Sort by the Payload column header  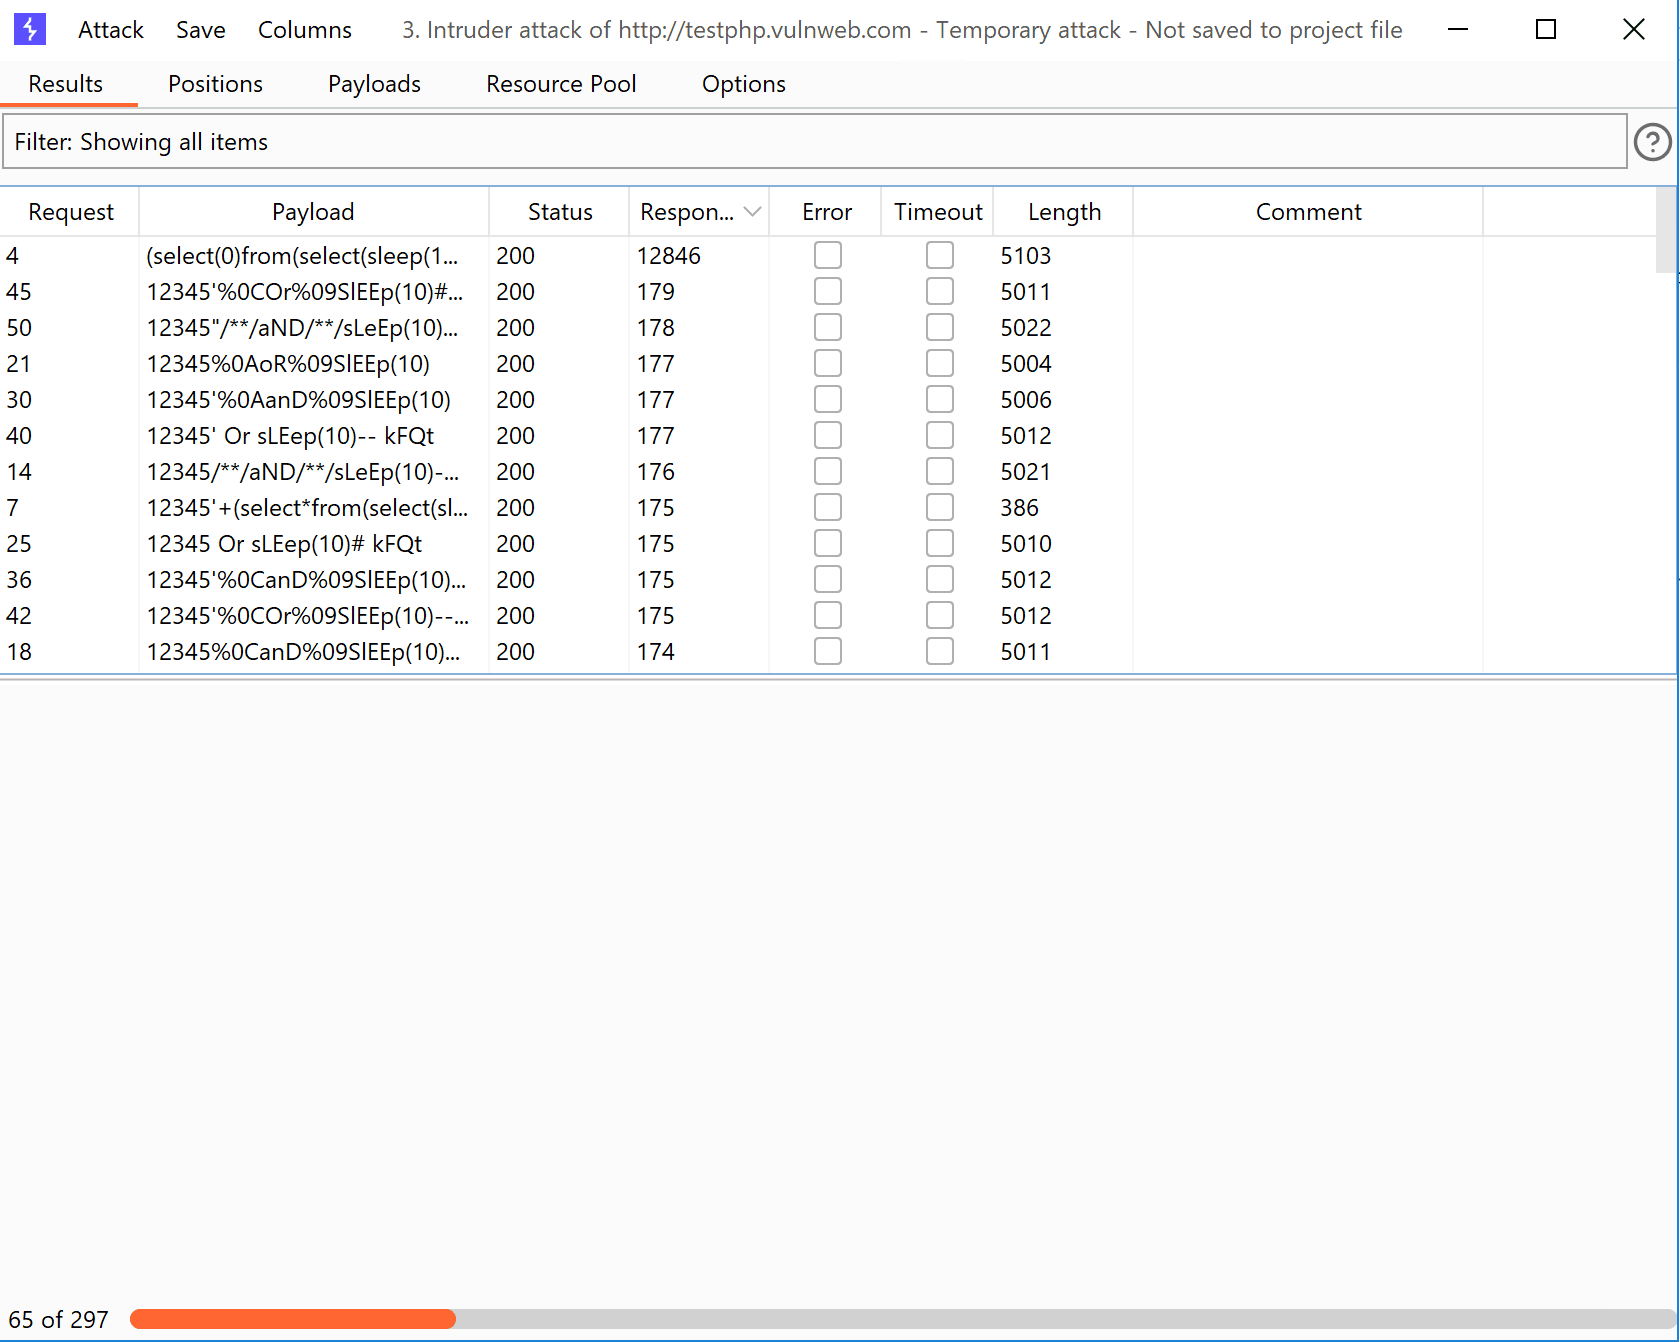(x=313, y=212)
